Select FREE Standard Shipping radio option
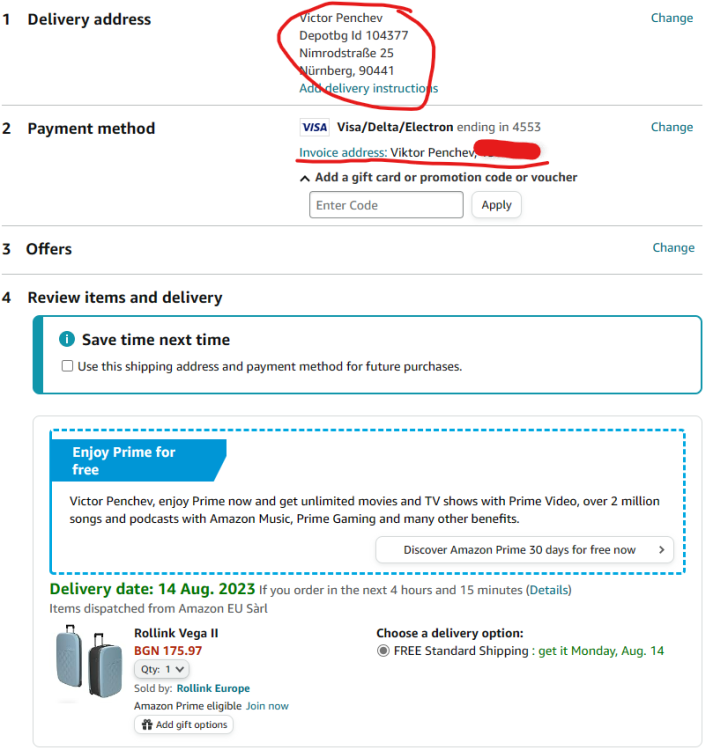The height and width of the screenshot is (750, 713). pyautogui.click(x=383, y=651)
